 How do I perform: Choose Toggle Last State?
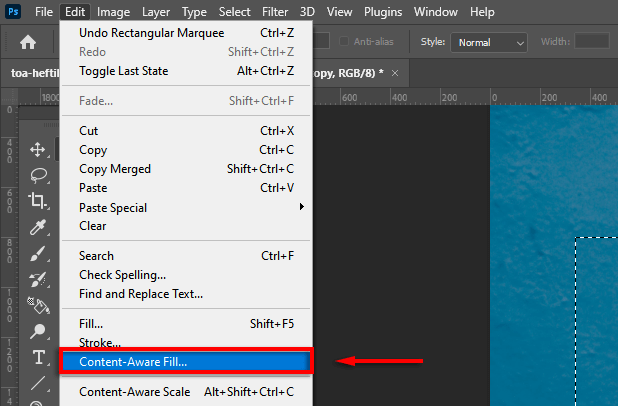186,71
